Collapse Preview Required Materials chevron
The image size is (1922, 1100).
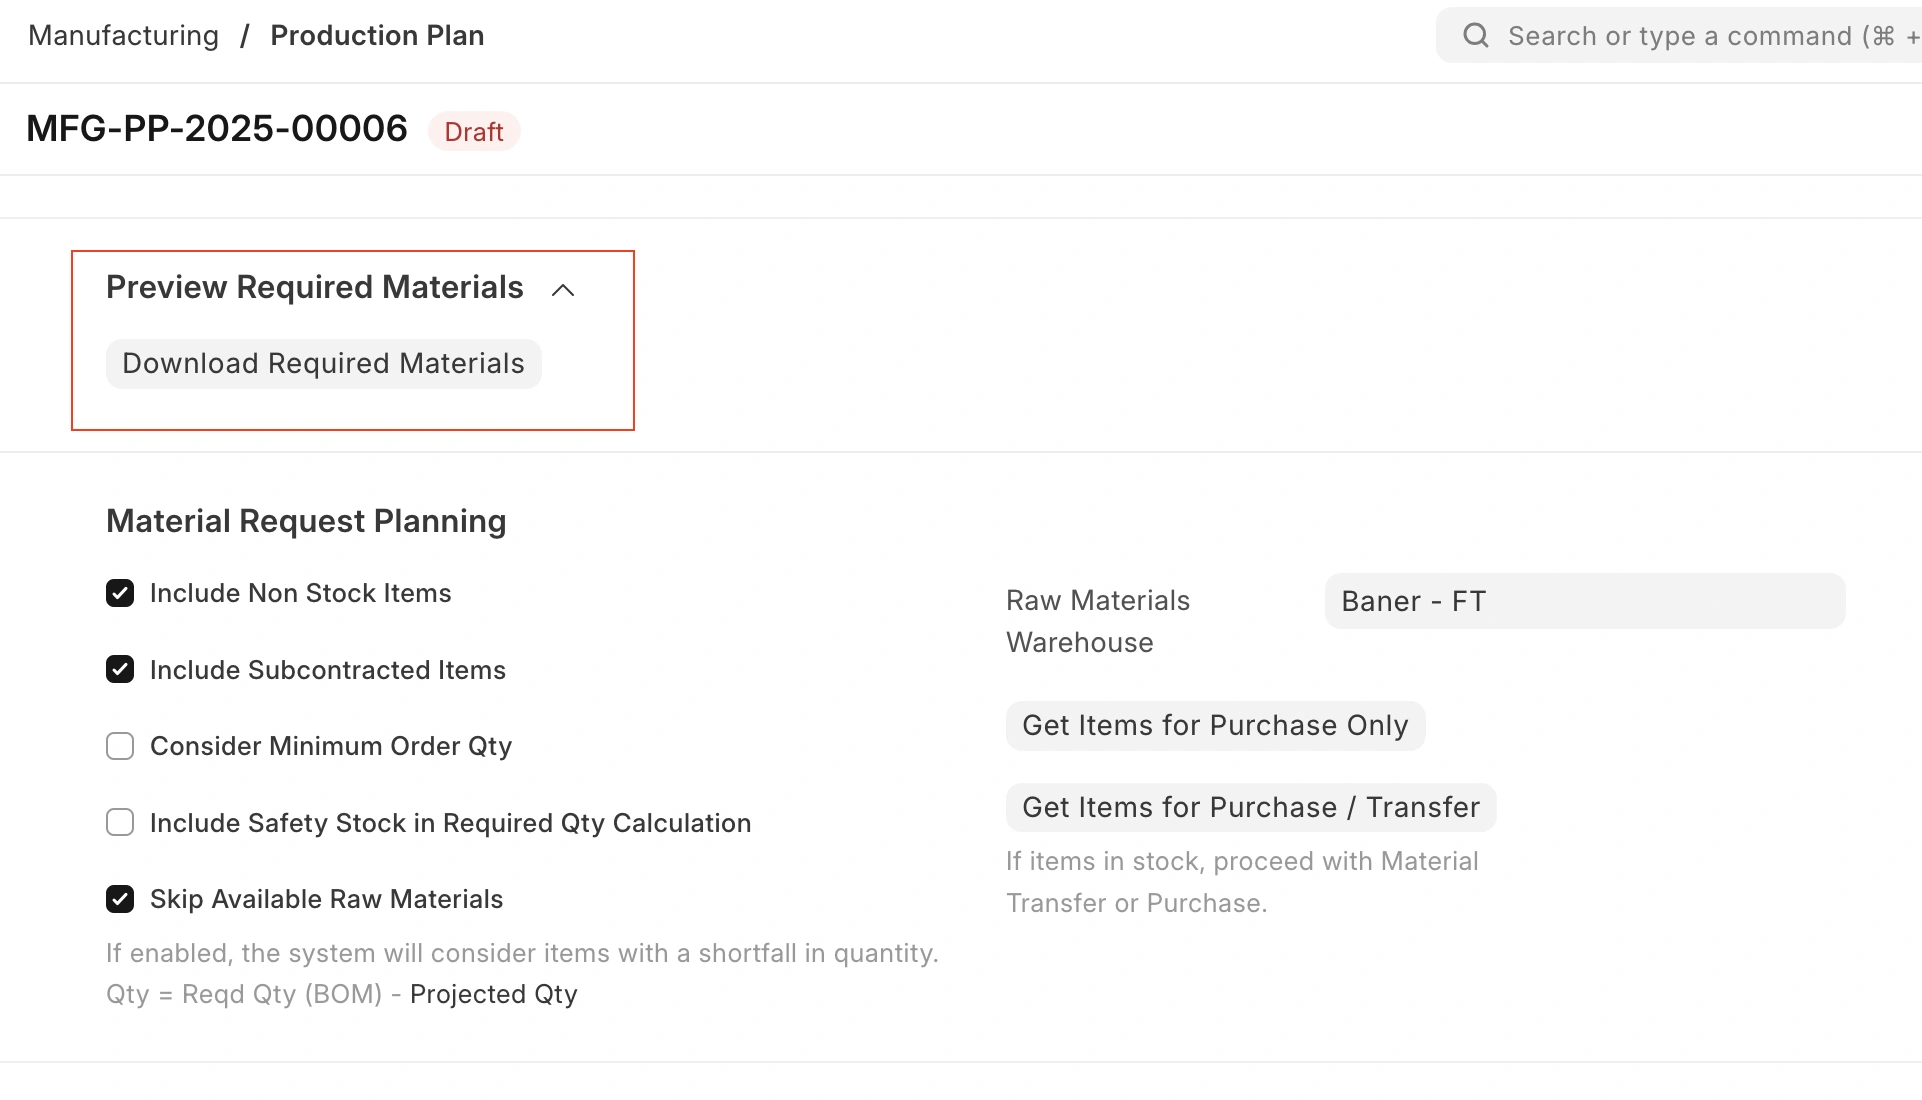[563, 290]
